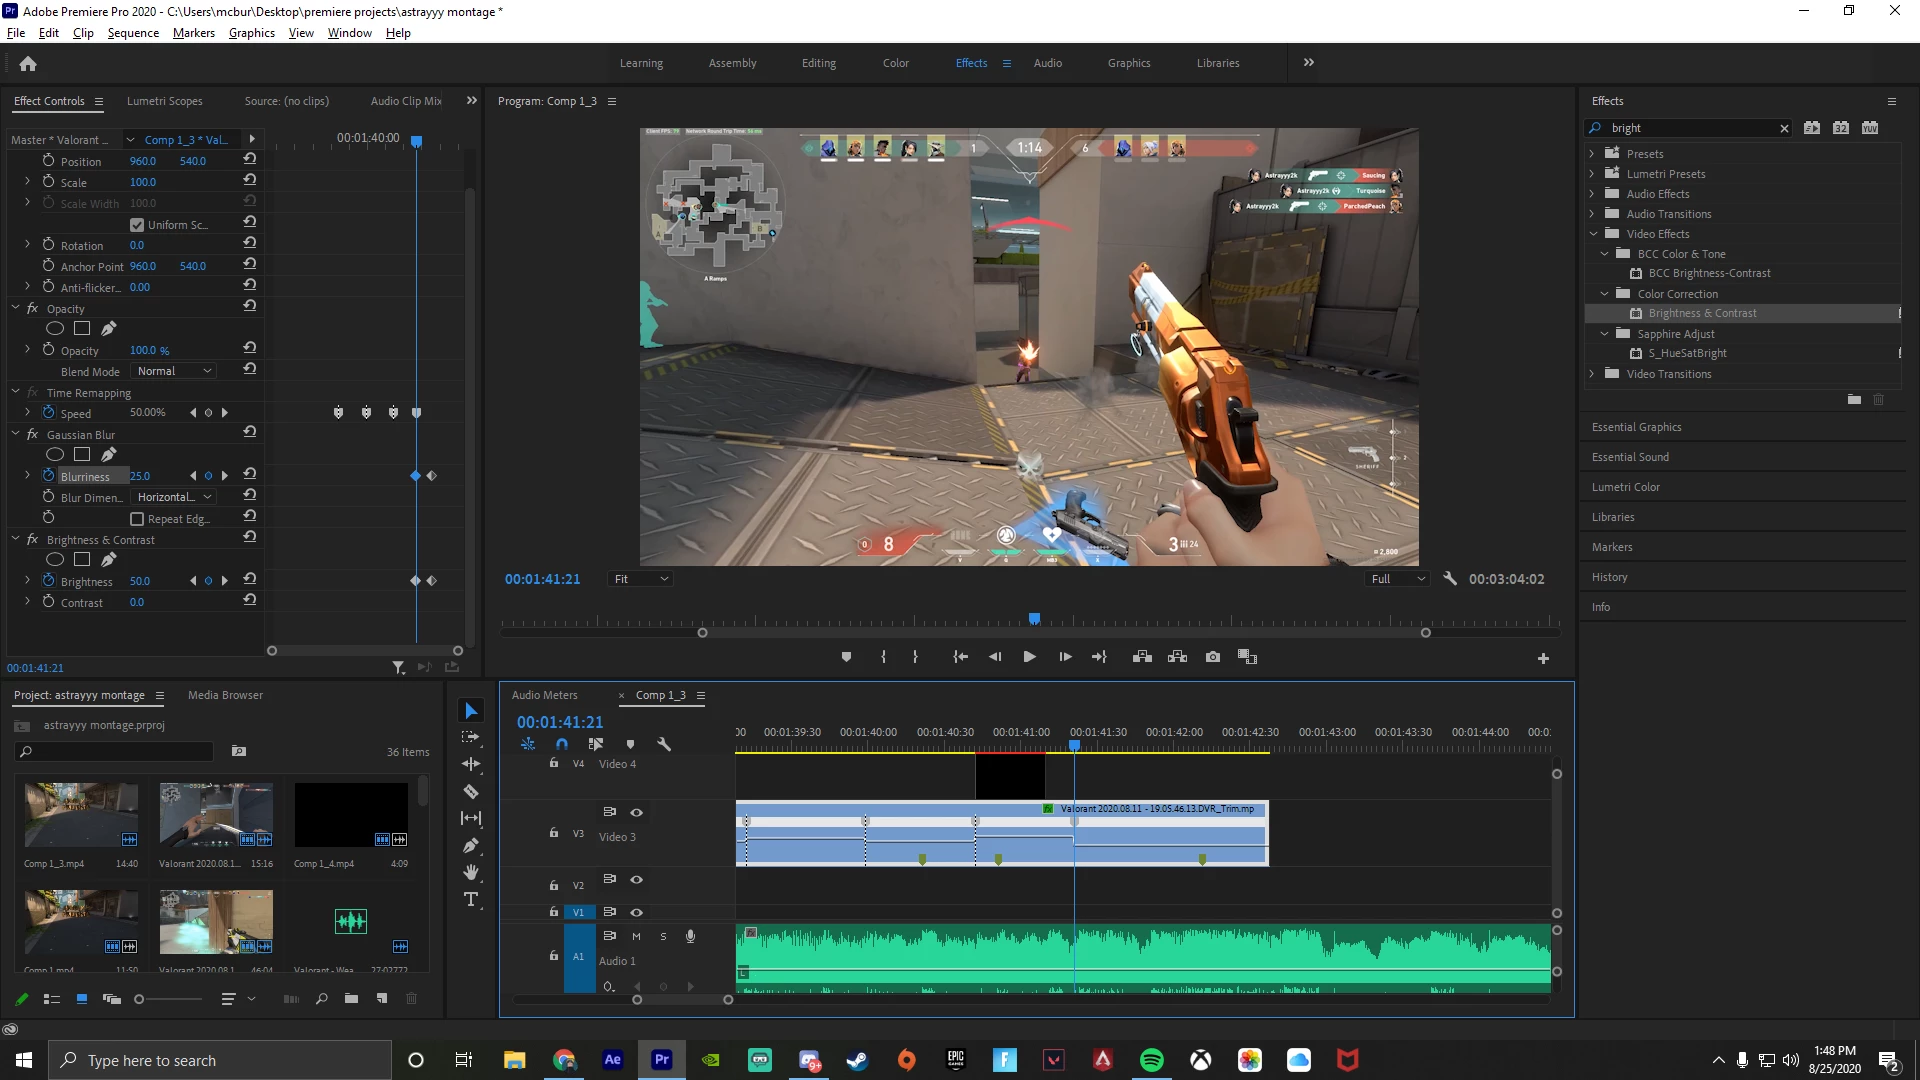Select the Hand tool

471,872
